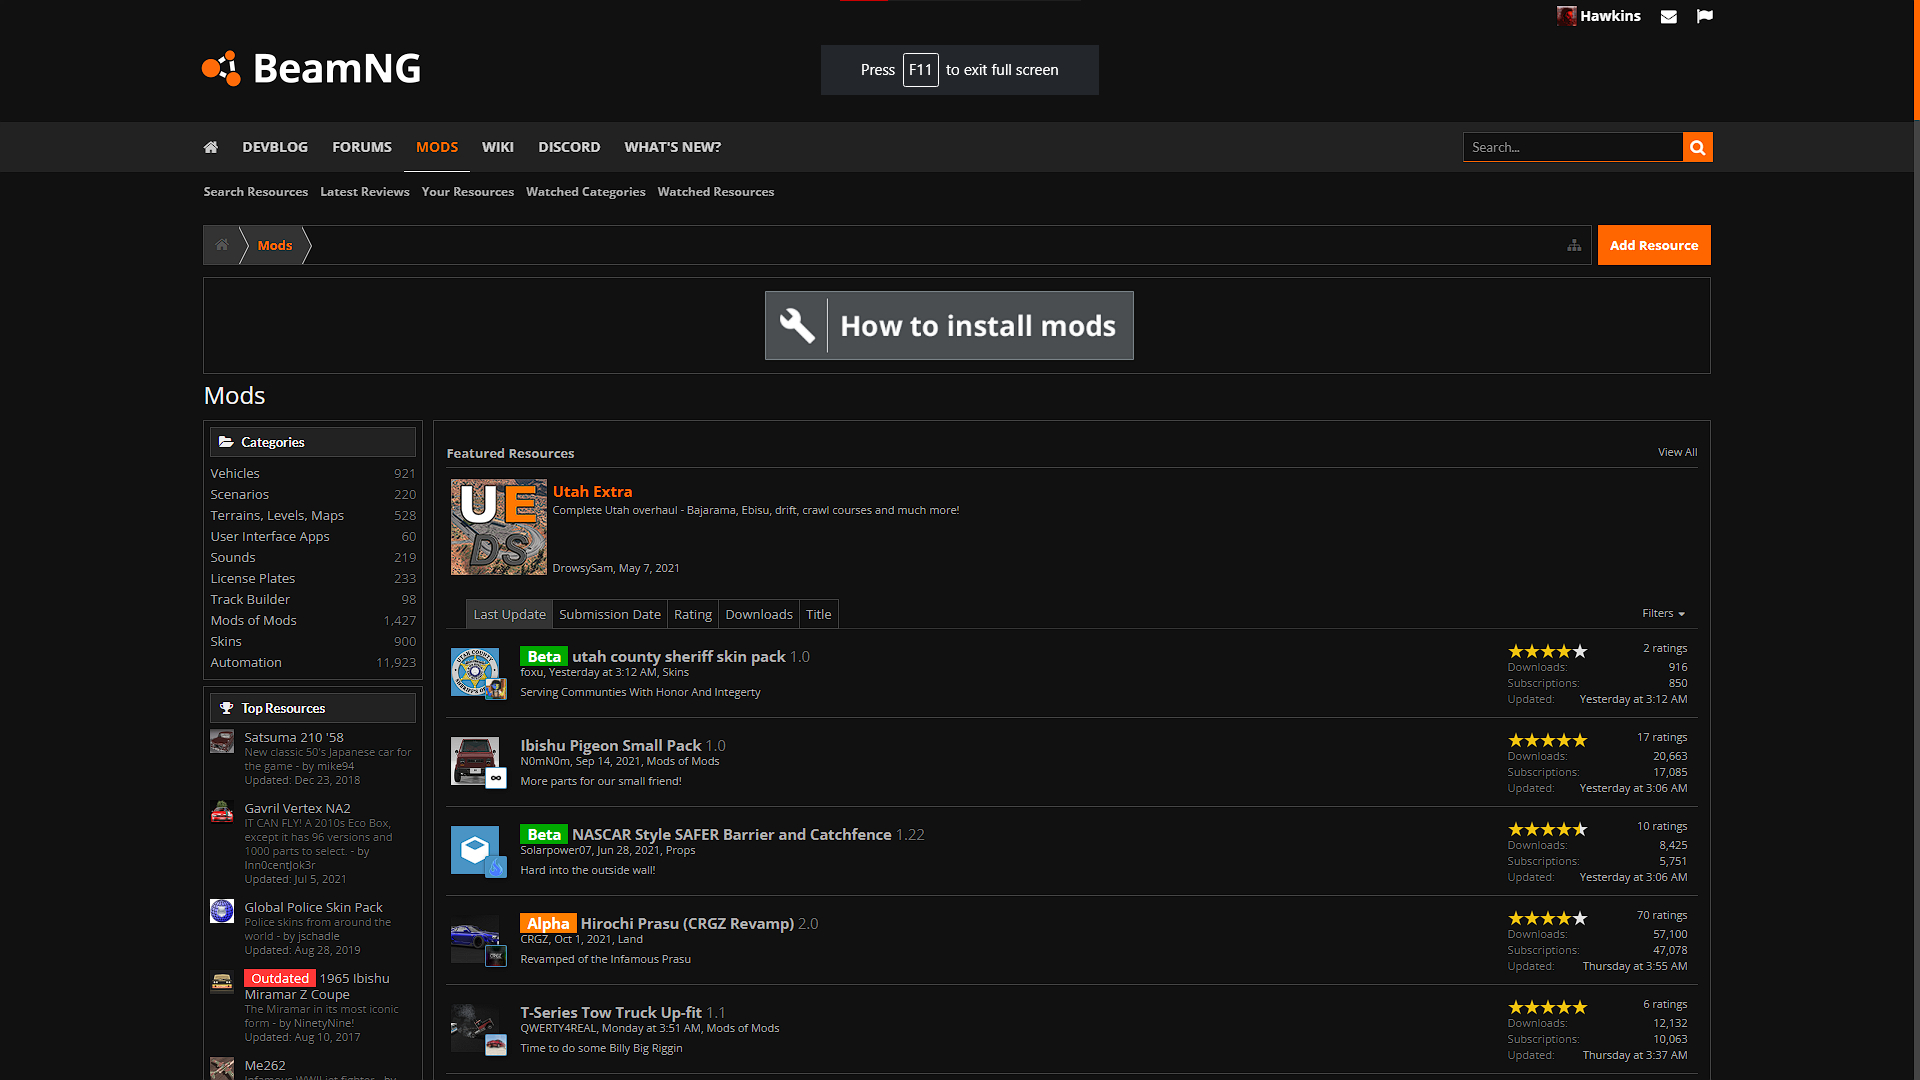Image resolution: width=1920 pixels, height=1080 pixels.
Task: Open the Utah Extra featured thumbnail
Action: click(x=498, y=527)
